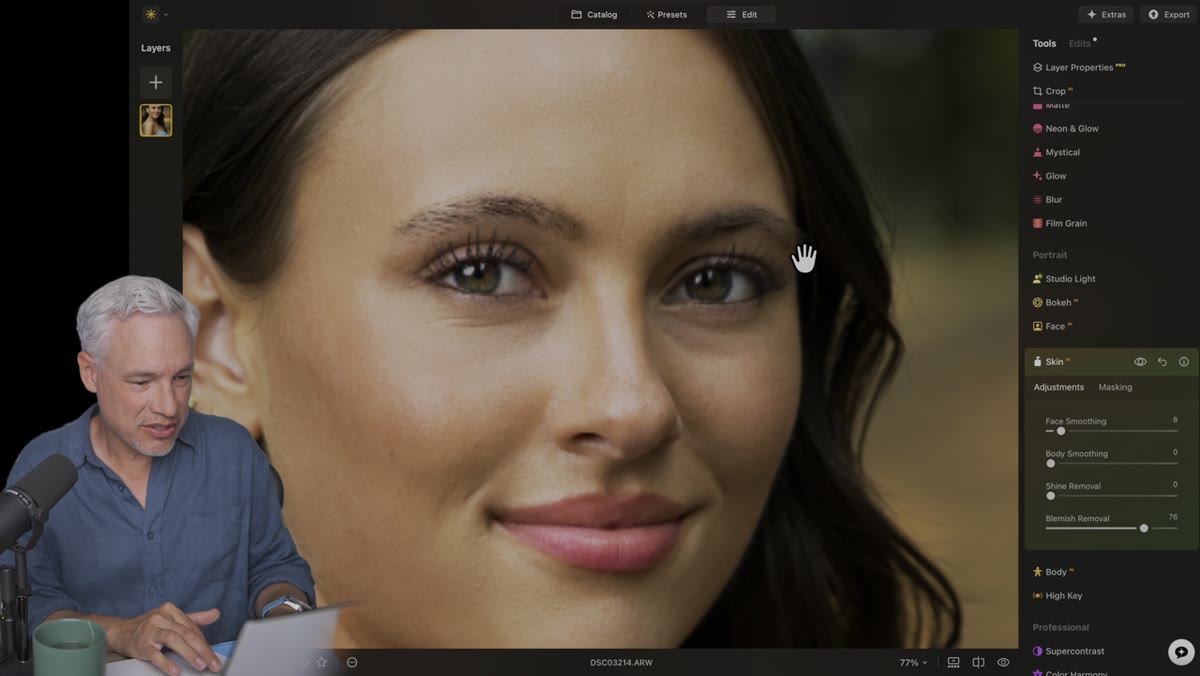Show Skin tool info icon

pyautogui.click(x=1184, y=362)
